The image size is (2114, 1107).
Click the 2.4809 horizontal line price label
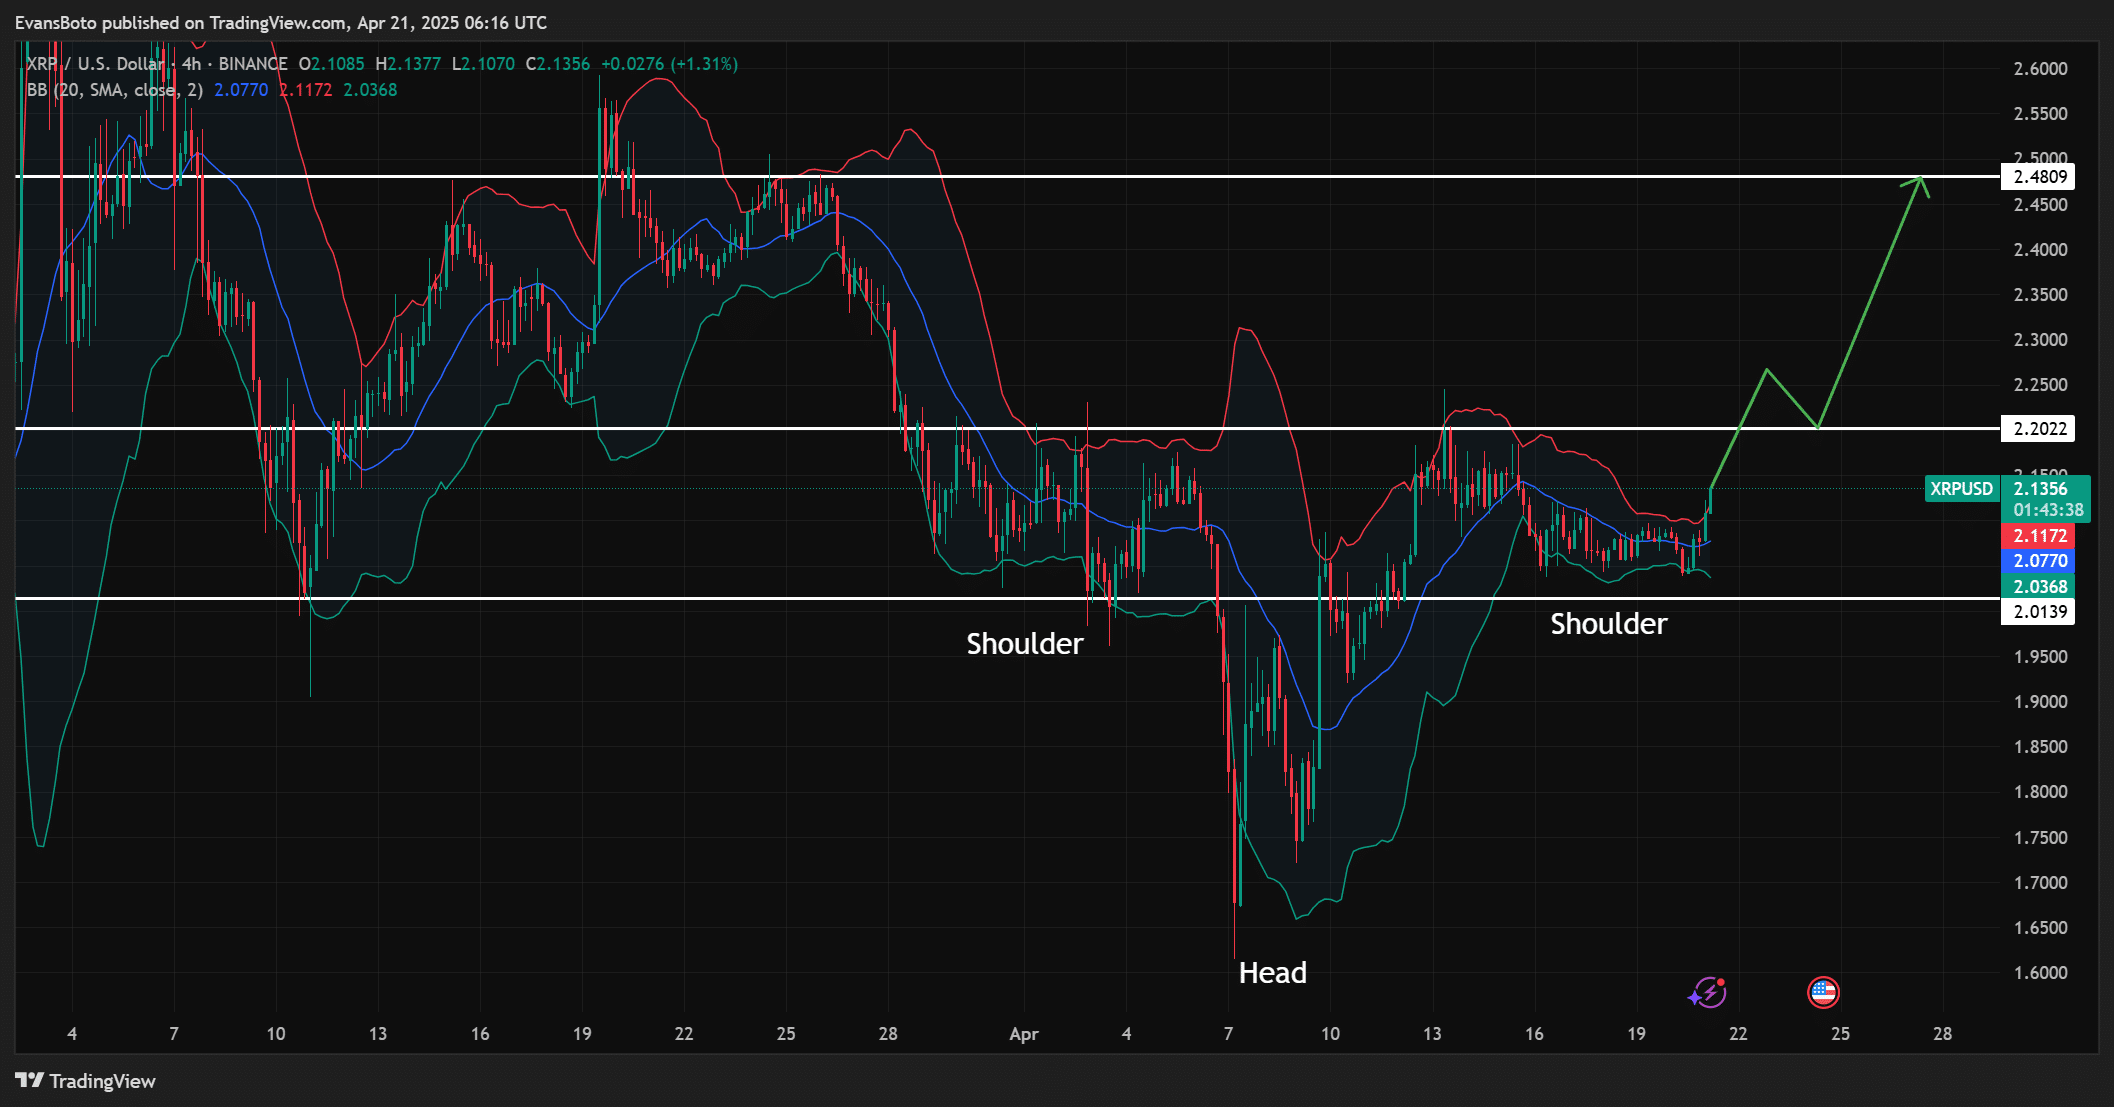point(2038,177)
